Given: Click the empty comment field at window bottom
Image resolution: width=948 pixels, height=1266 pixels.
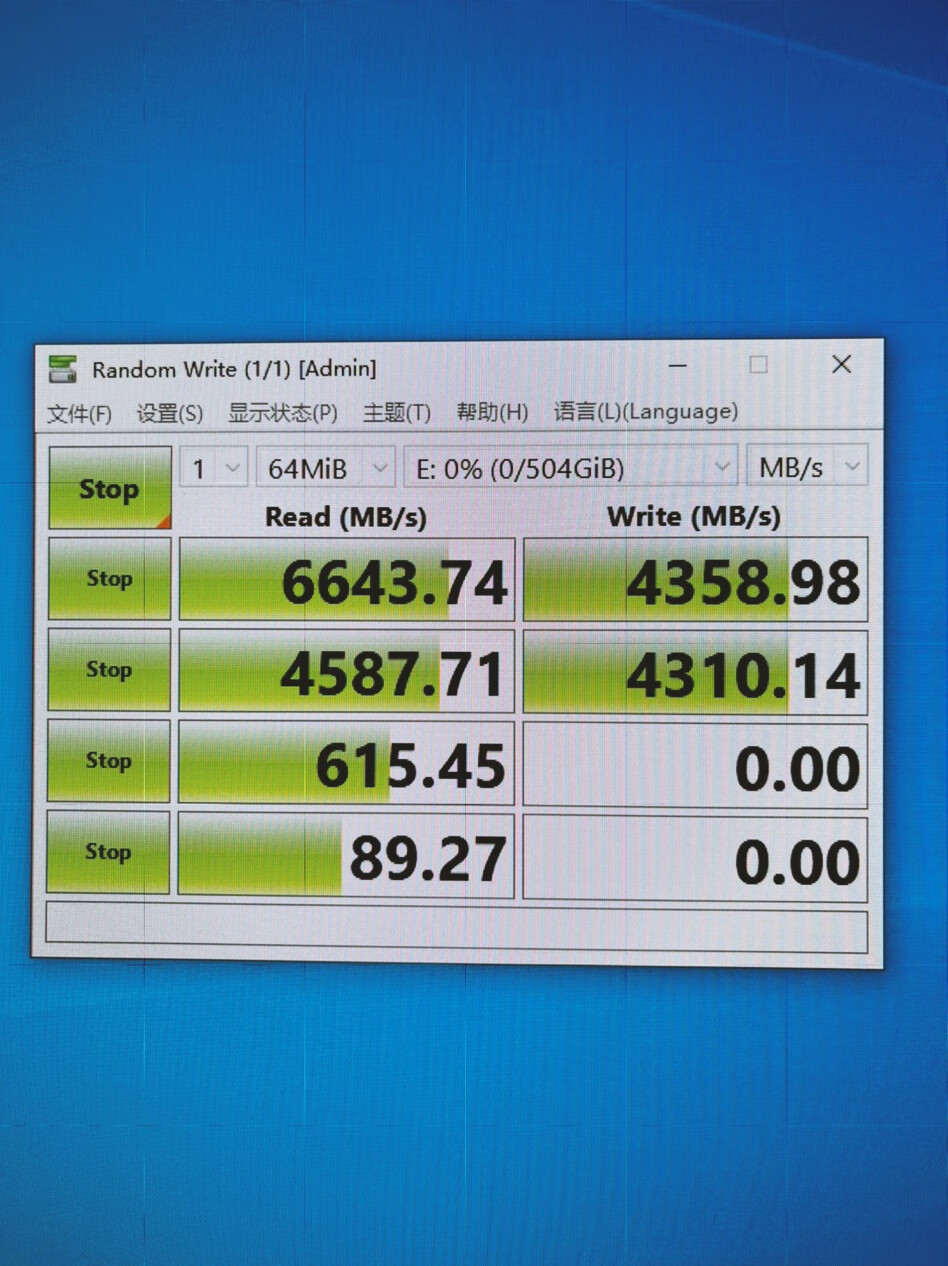Looking at the screenshot, I should [x=456, y=929].
